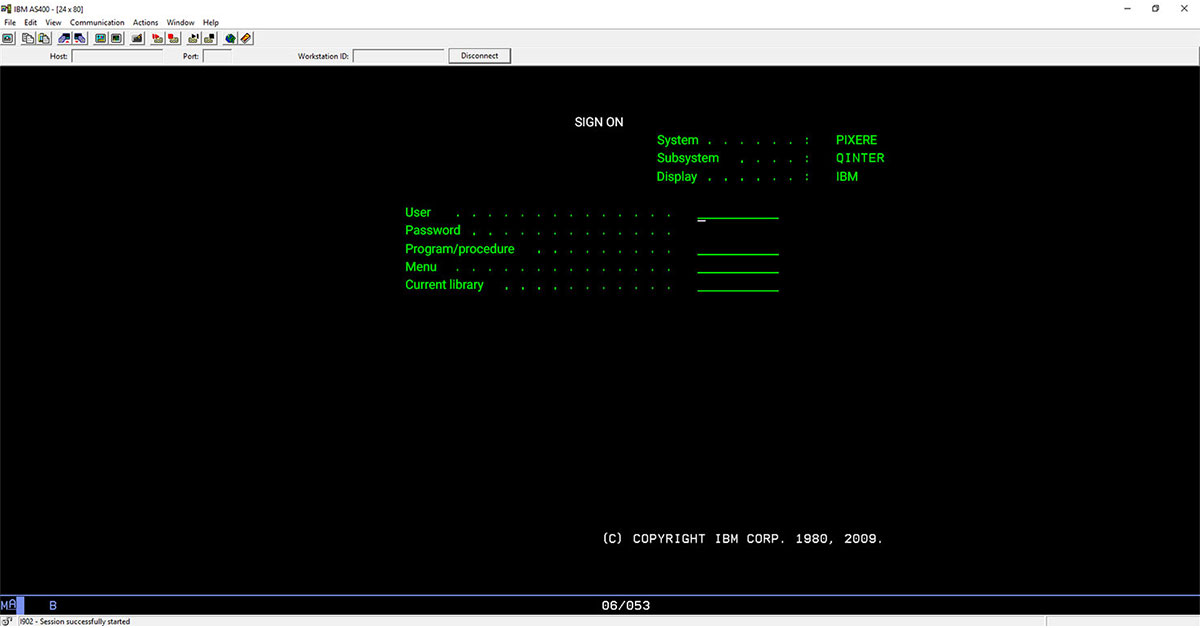1200x628 pixels.
Task: Open the Edit menu
Action: point(31,22)
